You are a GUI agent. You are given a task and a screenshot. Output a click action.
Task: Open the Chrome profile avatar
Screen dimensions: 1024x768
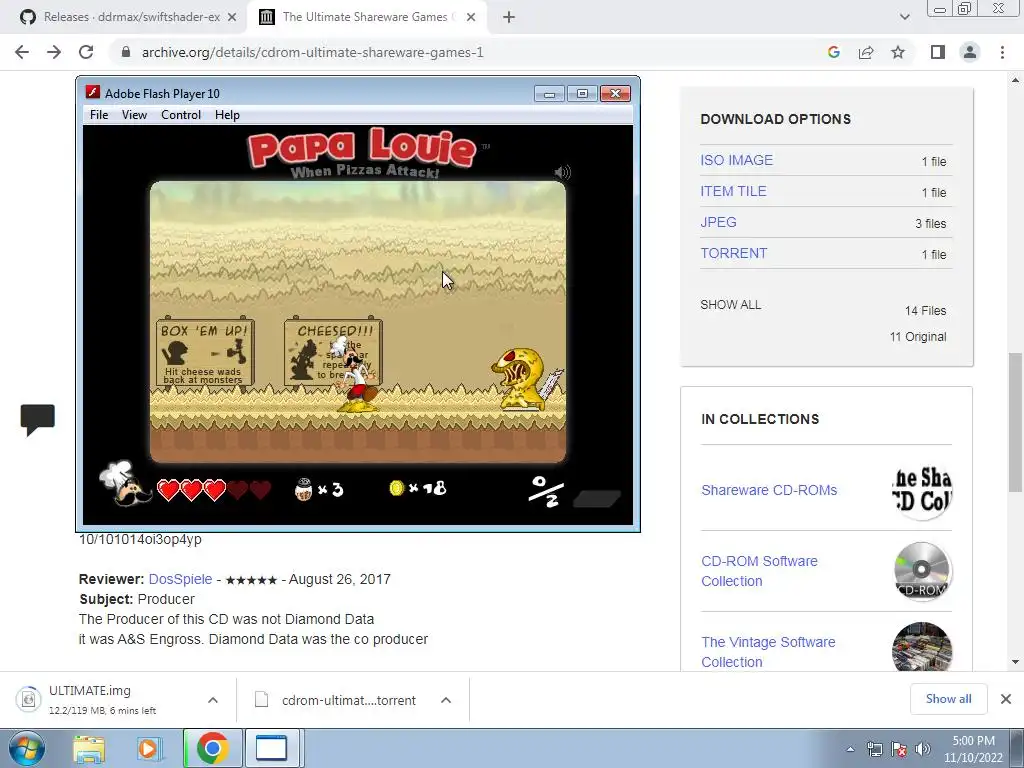(x=970, y=52)
